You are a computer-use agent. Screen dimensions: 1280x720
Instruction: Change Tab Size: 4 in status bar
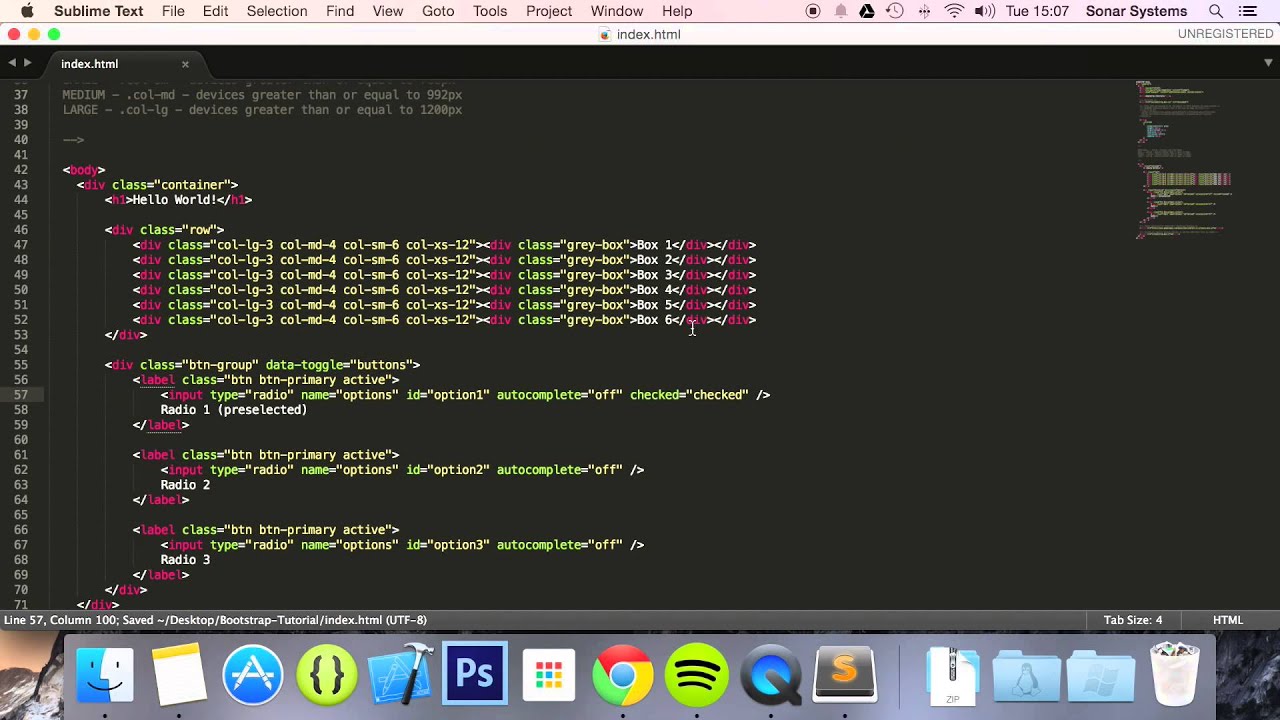pos(1133,620)
